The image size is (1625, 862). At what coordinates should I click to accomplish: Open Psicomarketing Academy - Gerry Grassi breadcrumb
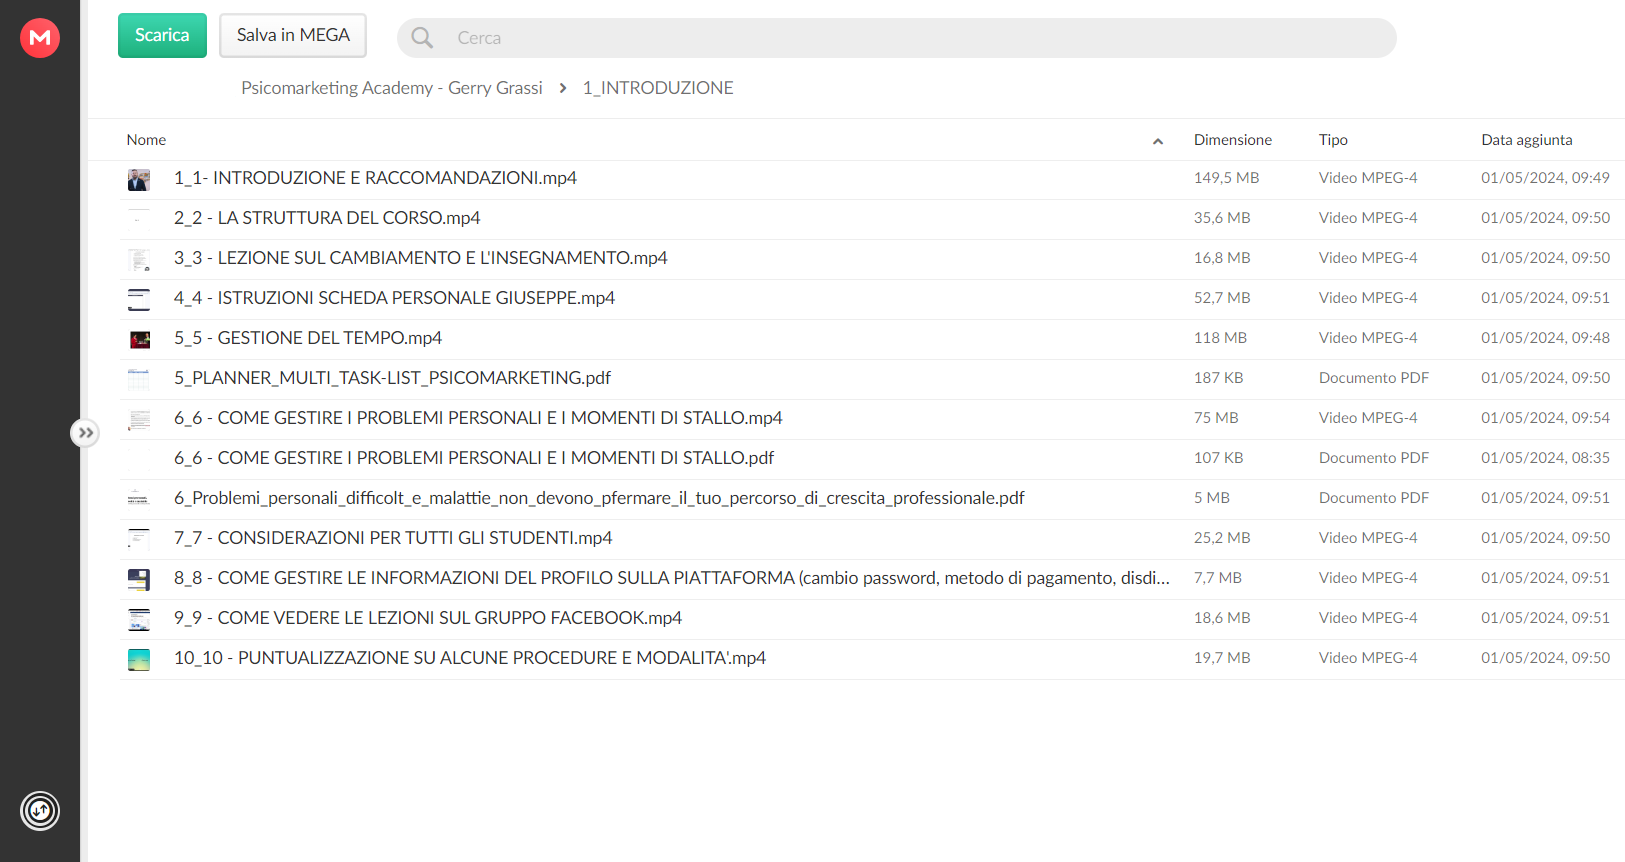[392, 88]
